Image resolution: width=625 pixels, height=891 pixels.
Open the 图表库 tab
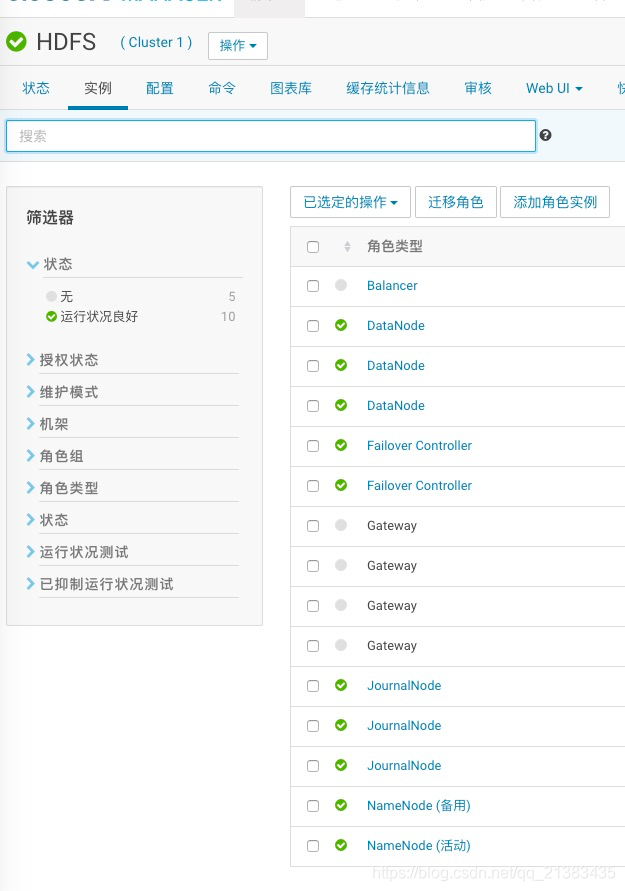click(291, 88)
